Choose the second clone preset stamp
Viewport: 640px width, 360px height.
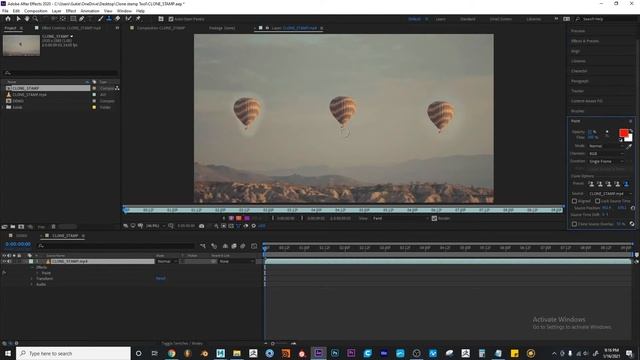pos(600,184)
